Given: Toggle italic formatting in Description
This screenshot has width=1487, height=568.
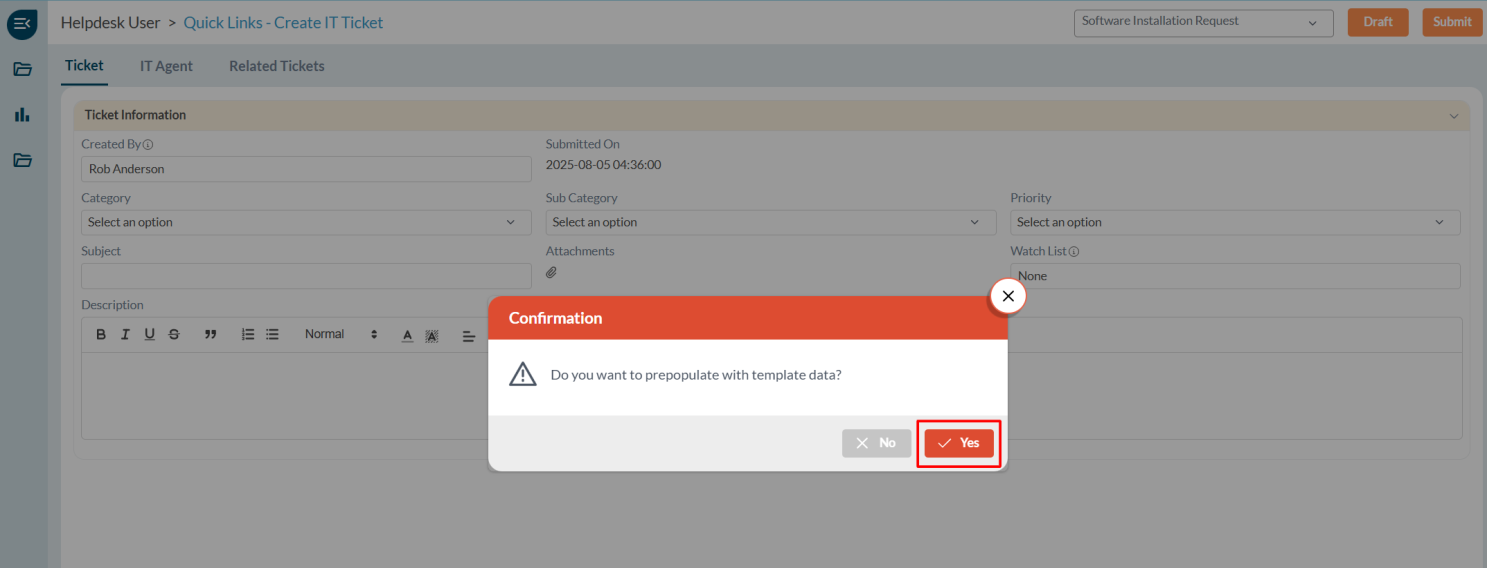Looking at the screenshot, I should tap(125, 335).
